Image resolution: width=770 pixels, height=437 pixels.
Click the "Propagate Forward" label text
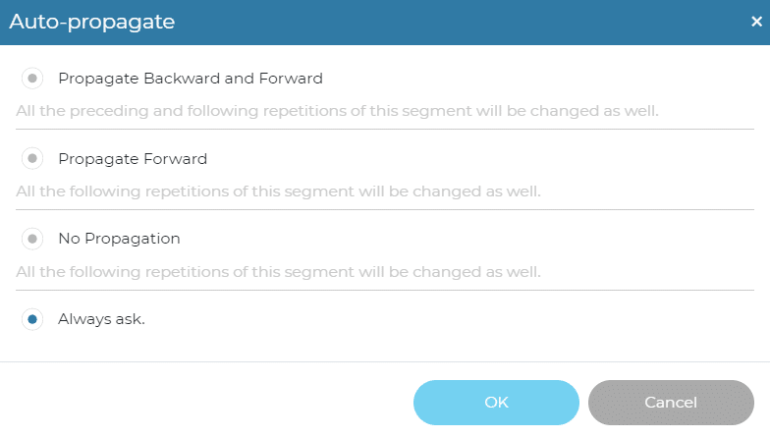(x=132, y=159)
